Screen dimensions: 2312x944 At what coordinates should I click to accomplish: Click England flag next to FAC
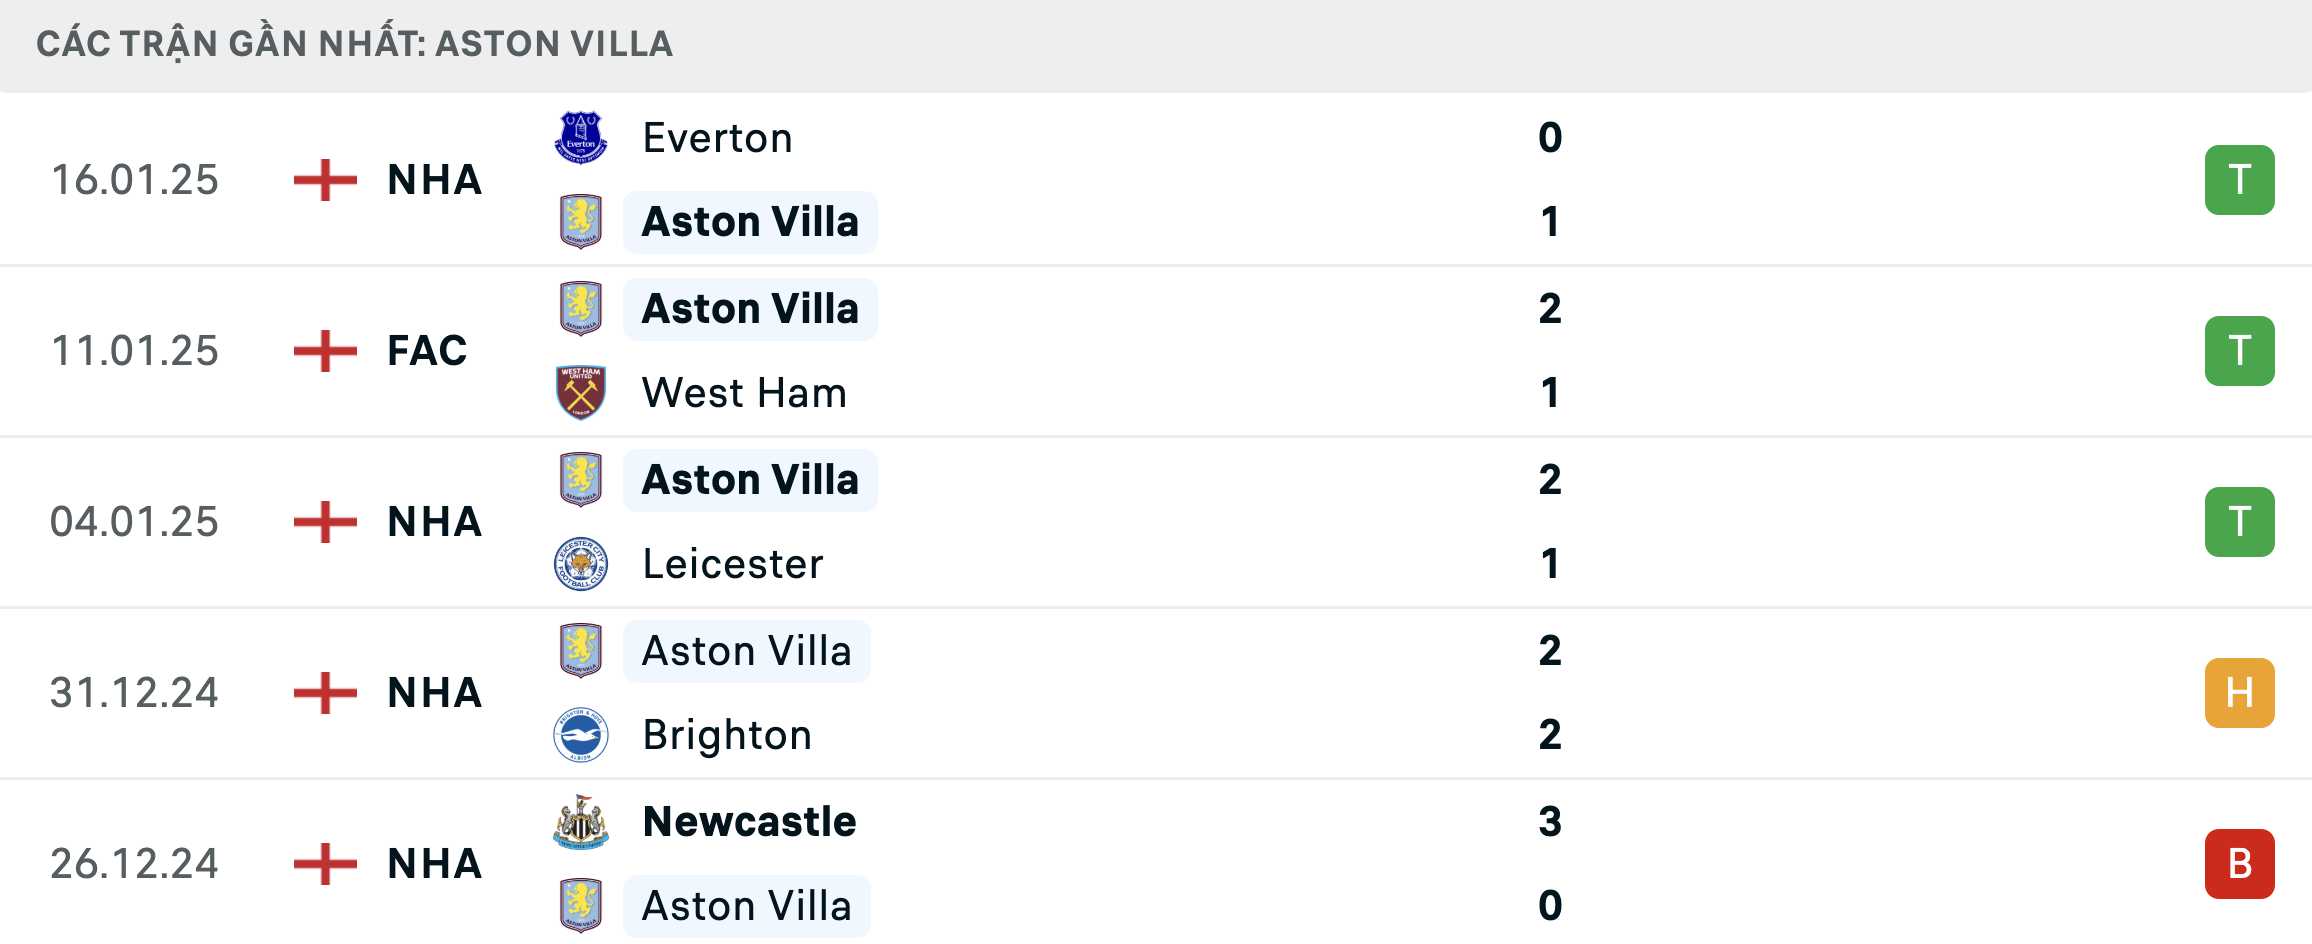(x=325, y=351)
